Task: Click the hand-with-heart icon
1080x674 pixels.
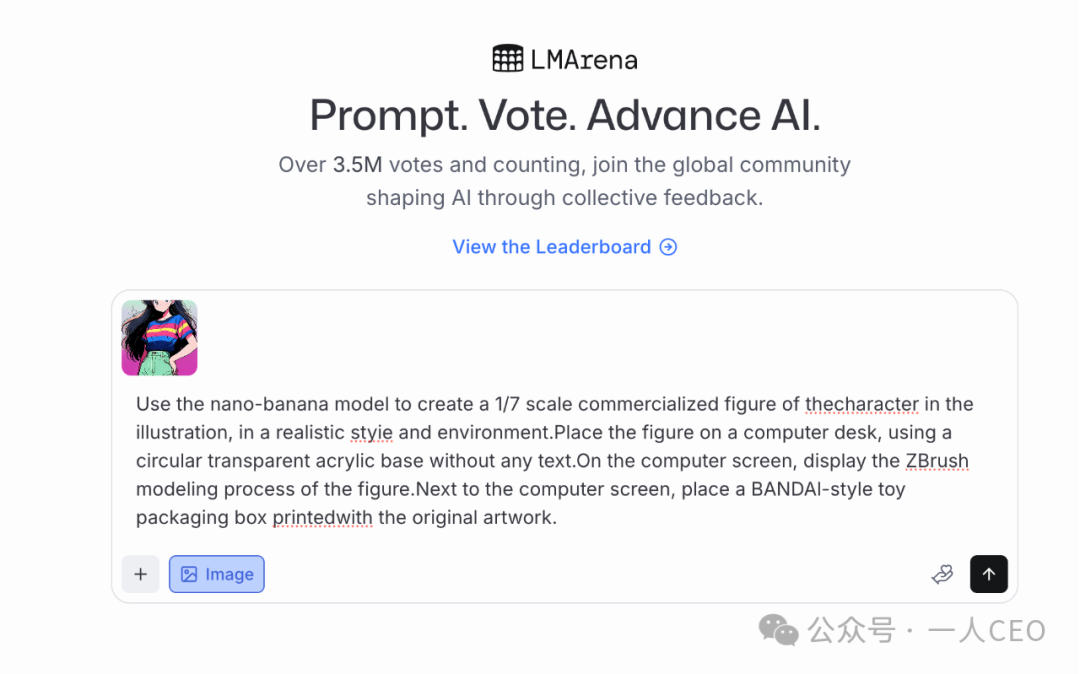Action: [942, 574]
